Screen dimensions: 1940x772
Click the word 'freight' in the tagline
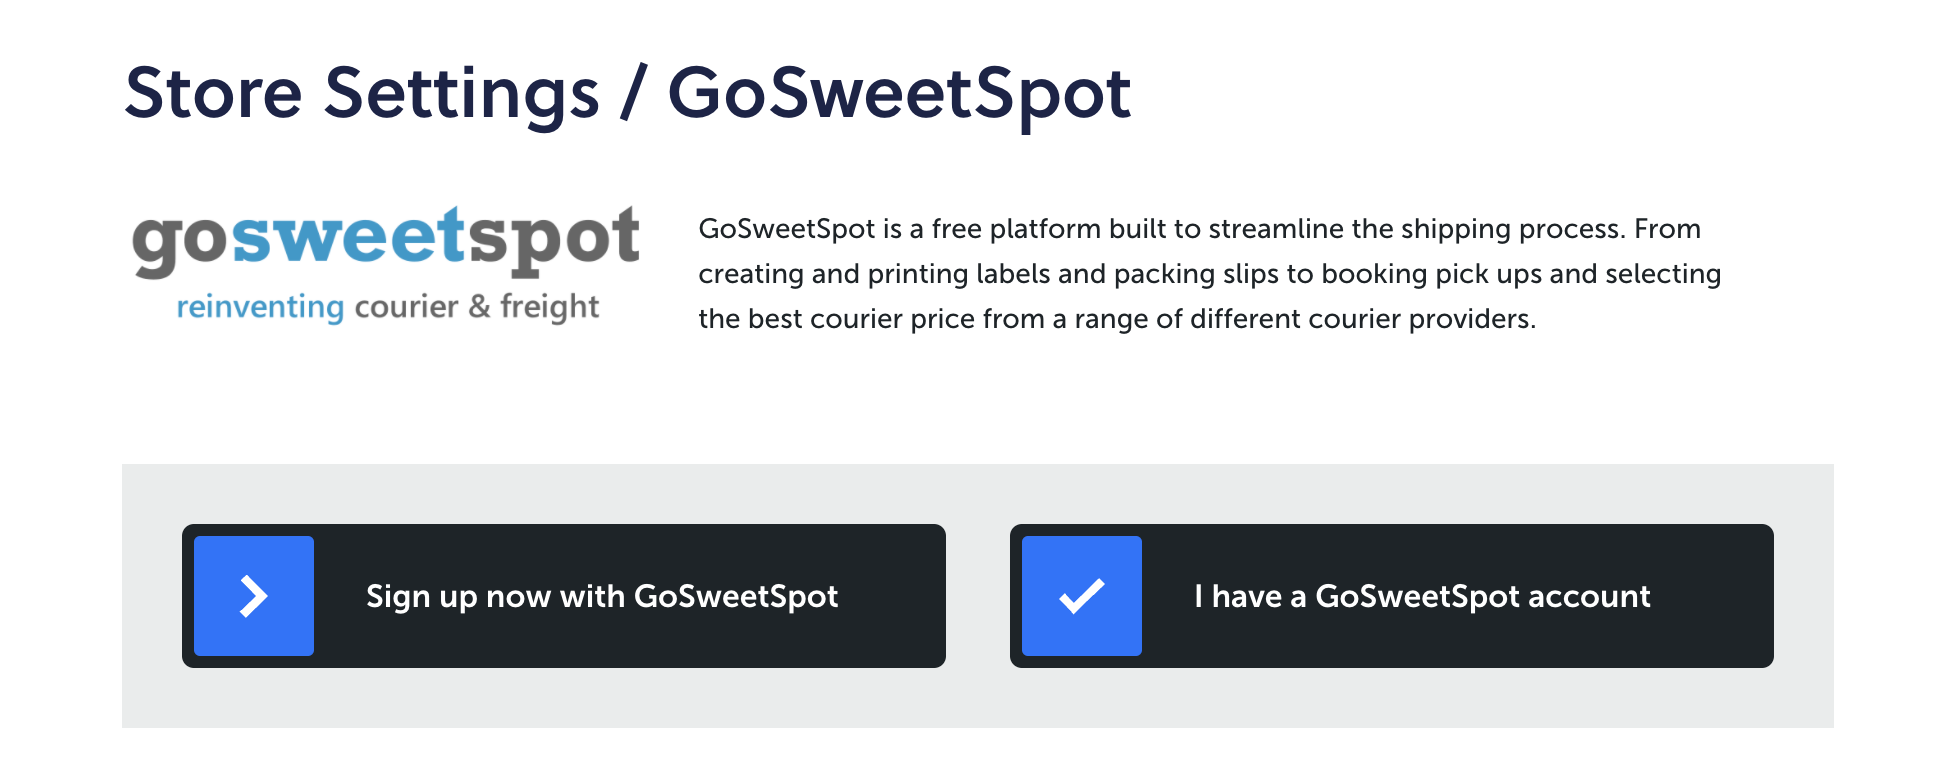pos(550,307)
